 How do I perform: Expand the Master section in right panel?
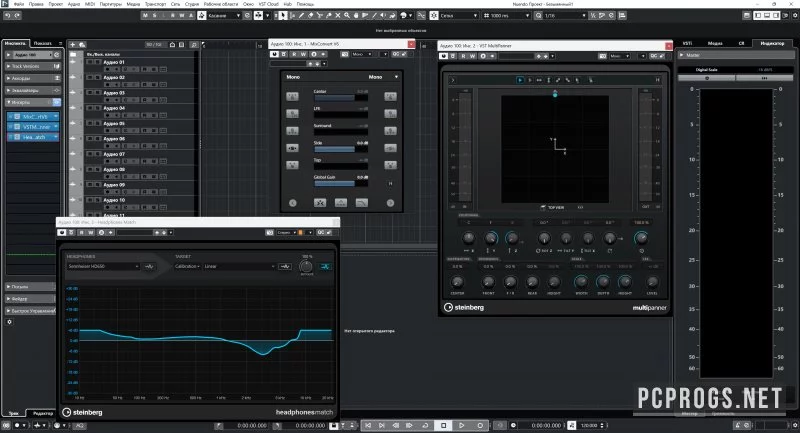point(735,55)
